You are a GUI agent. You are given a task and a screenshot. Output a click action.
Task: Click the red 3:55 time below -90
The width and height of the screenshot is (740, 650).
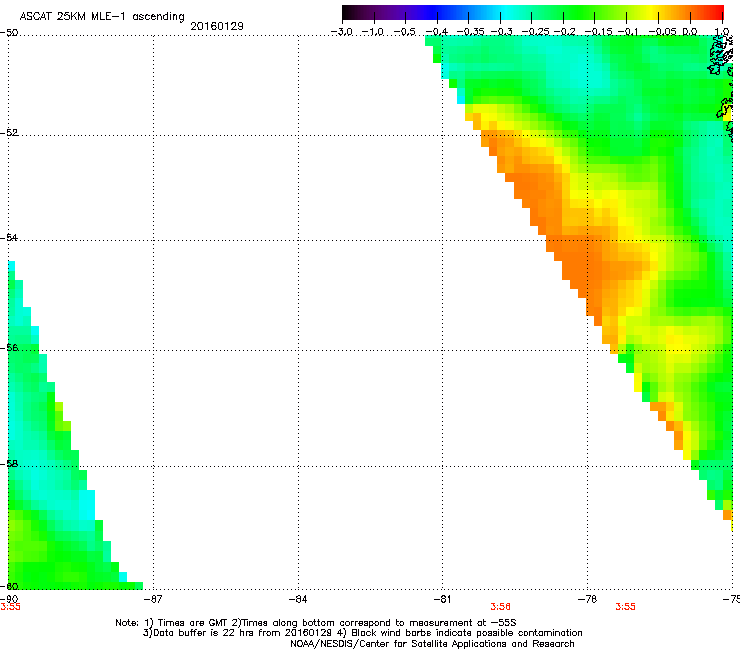tap(10, 607)
